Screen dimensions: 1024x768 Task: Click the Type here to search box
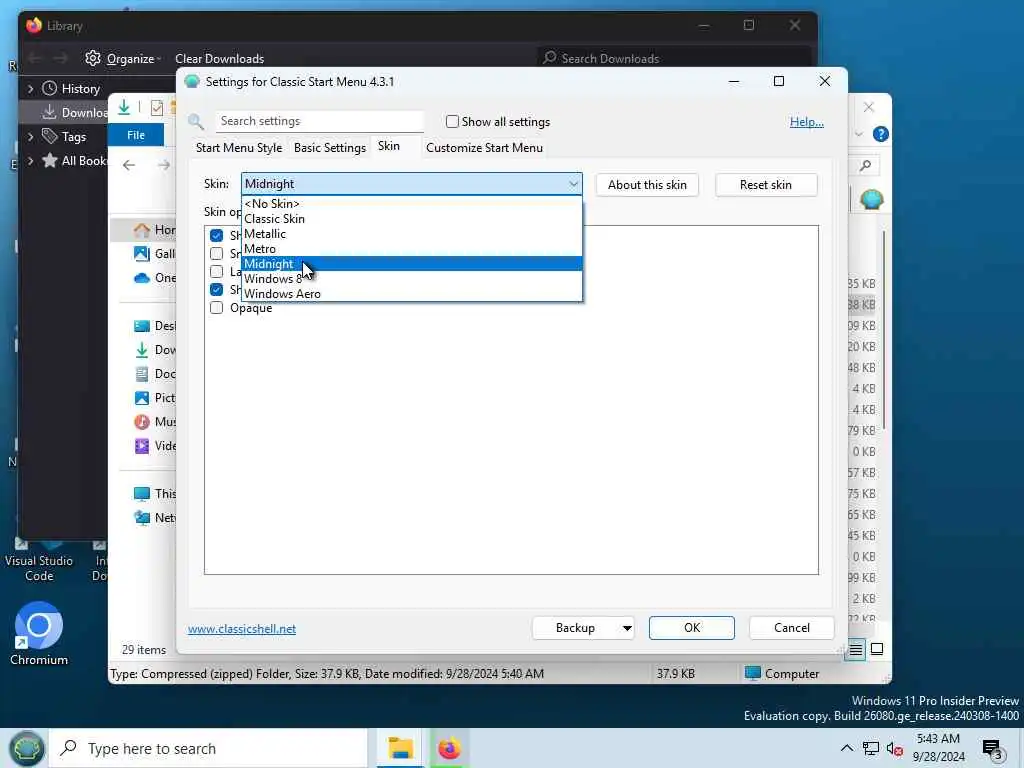(209, 748)
